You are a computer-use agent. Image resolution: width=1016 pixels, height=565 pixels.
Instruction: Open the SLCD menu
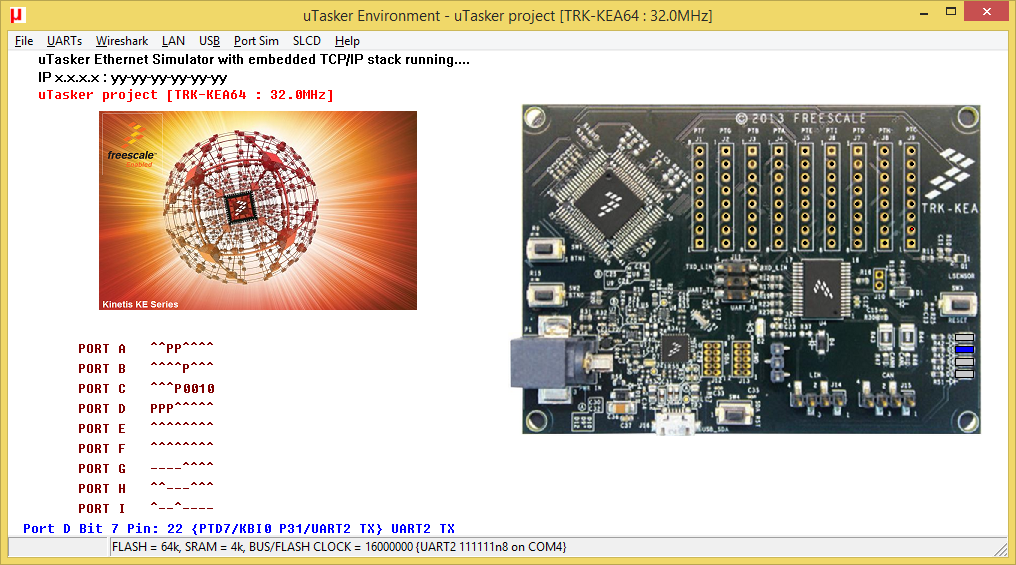click(307, 41)
